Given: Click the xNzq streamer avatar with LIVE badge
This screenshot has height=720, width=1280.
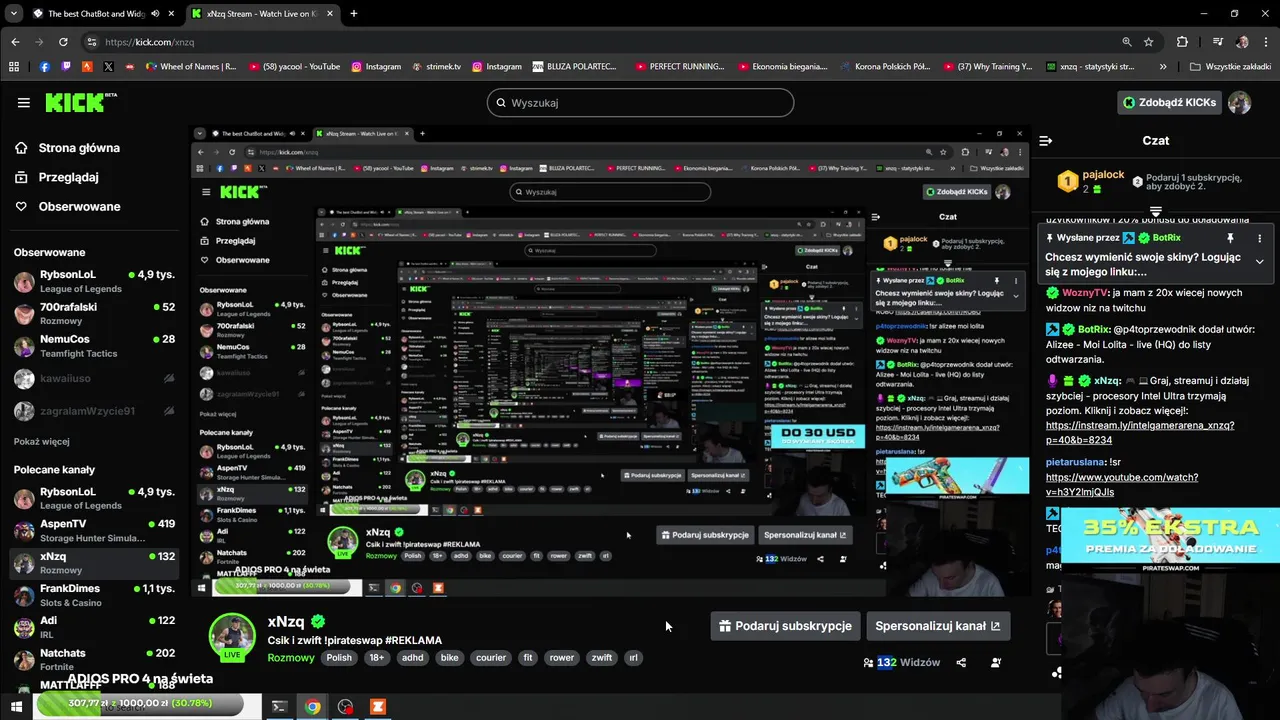Looking at the screenshot, I should (232, 638).
